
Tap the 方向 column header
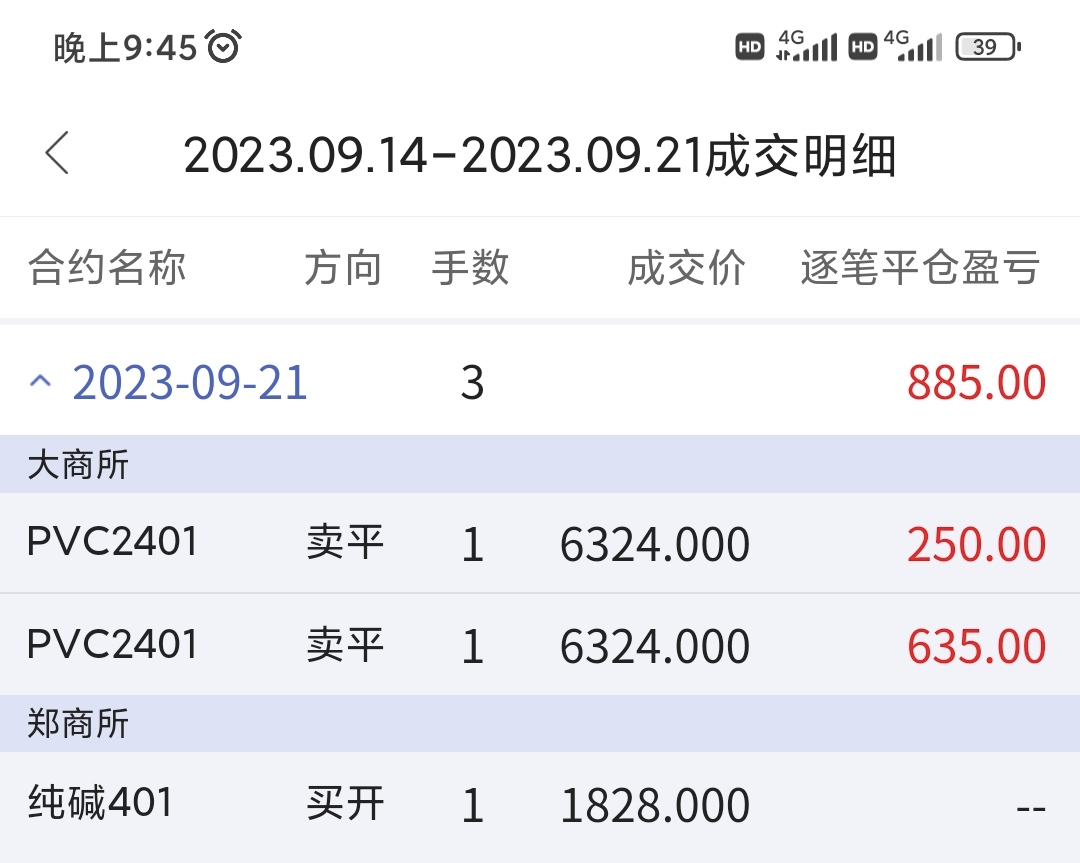343,268
